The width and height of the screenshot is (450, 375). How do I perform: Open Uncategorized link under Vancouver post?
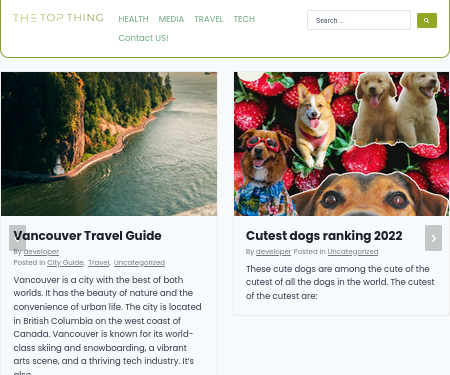click(139, 263)
